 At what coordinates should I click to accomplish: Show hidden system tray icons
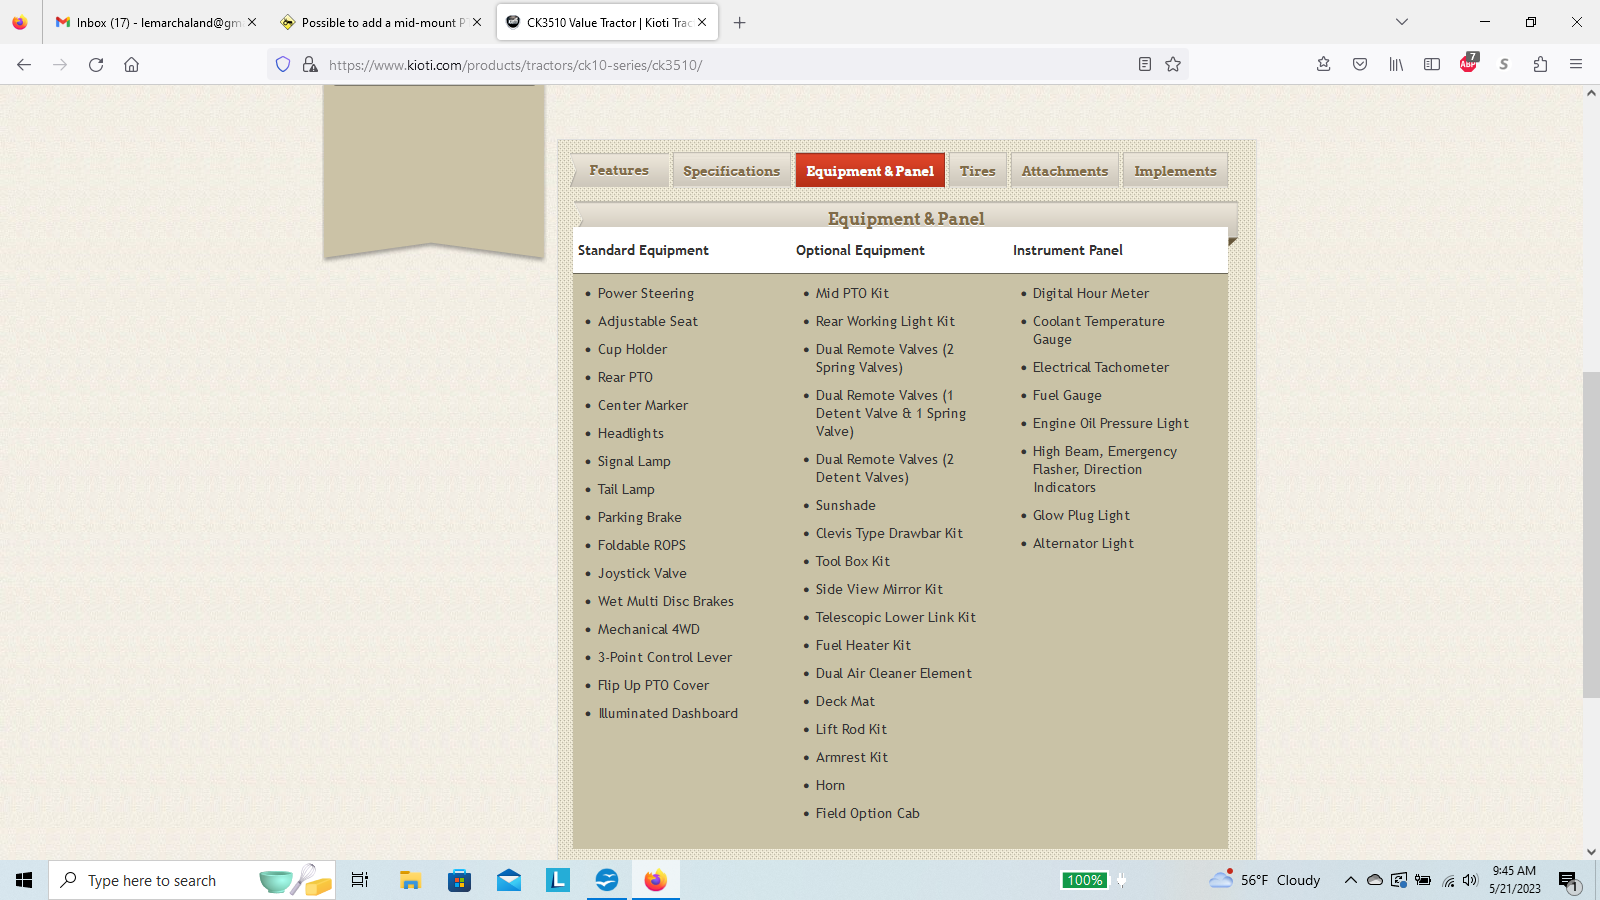pyautogui.click(x=1350, y=880)
